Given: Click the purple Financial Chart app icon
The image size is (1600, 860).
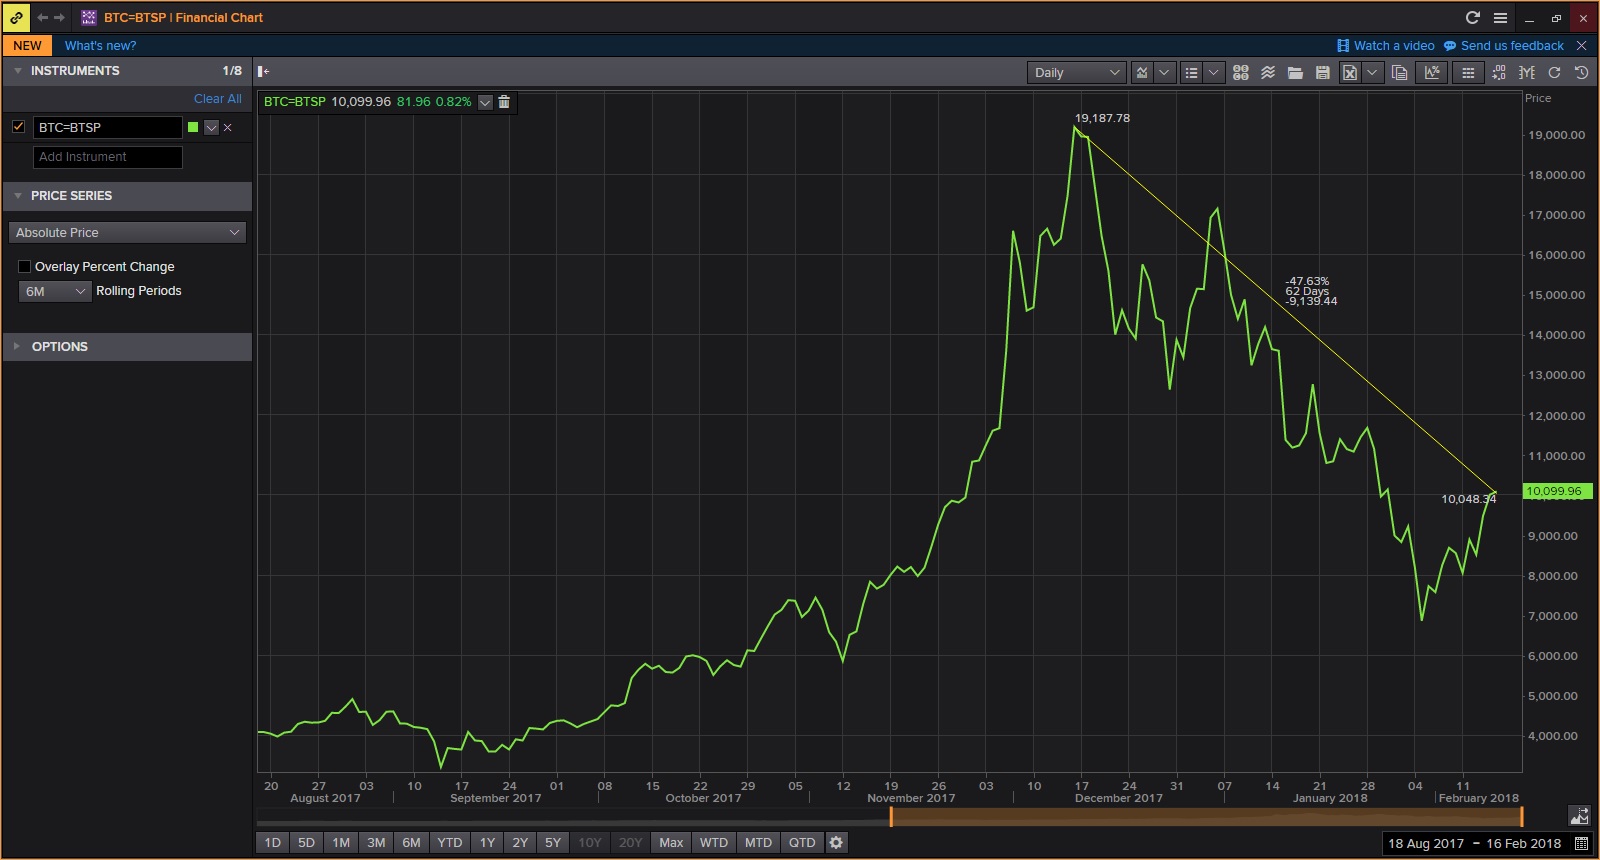Looking at the screenshot, I should (x=88, y=17).
